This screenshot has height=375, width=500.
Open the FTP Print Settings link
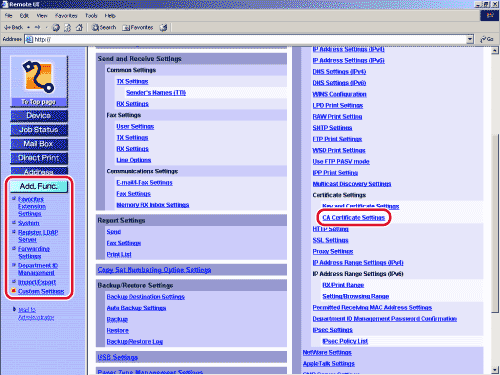click(337, 139)
